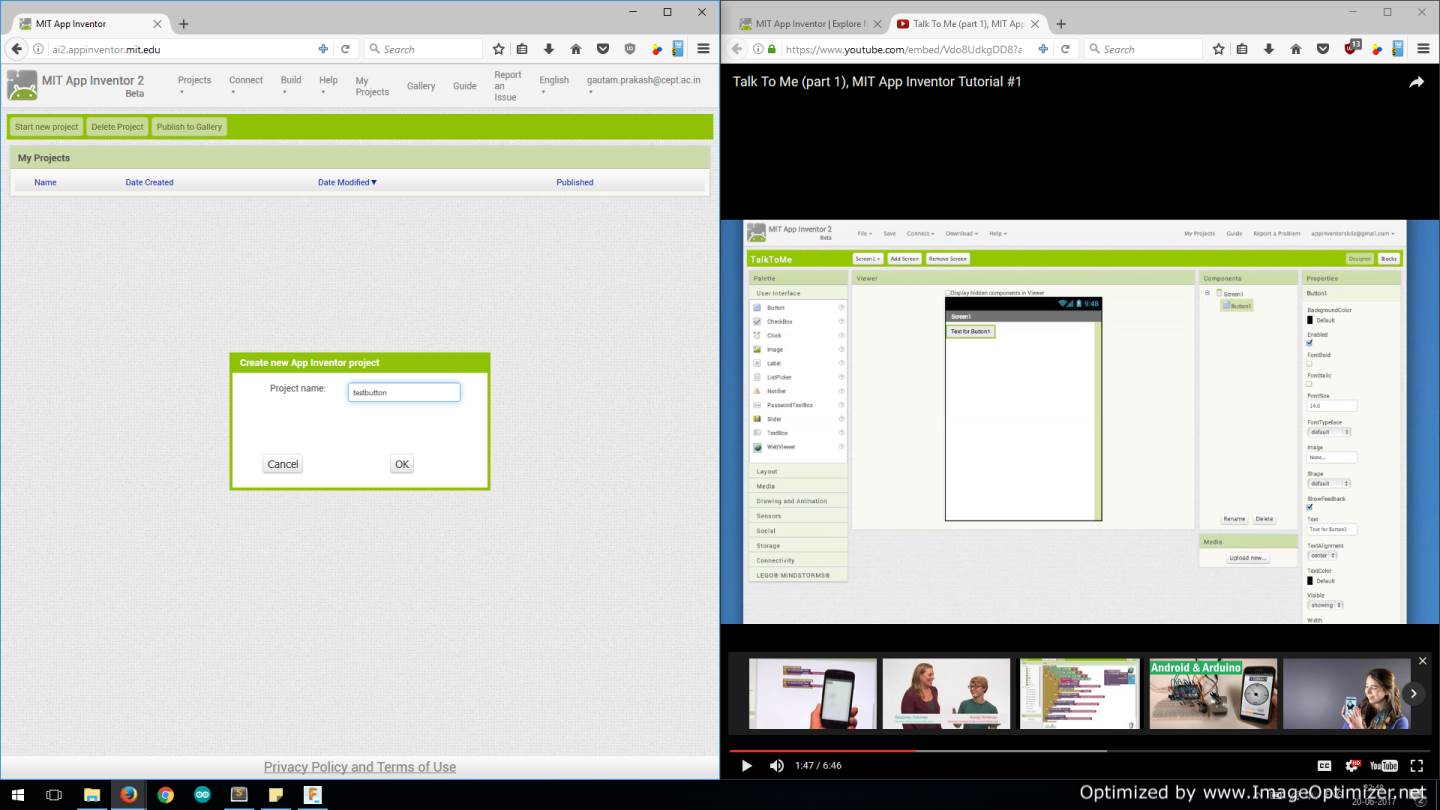Select the Talk To Me (part 1) browser tab
The image size is (1440, 810).
coord(968,24)
